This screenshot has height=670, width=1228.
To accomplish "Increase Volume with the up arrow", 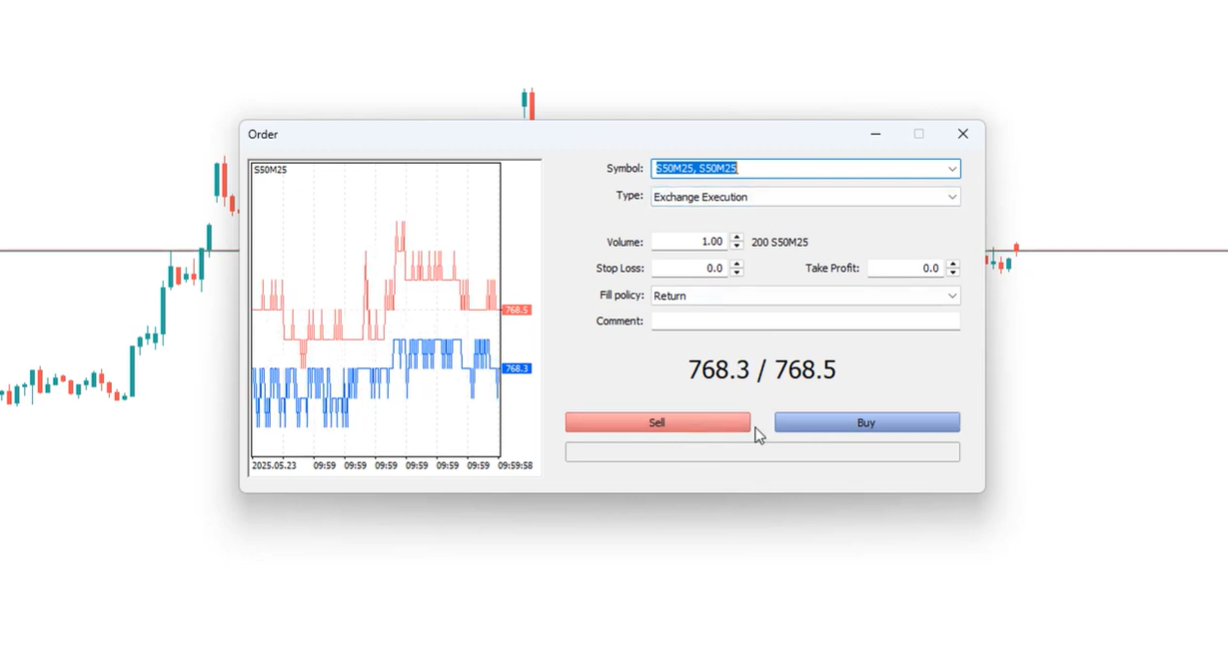I will click(737, 238).
